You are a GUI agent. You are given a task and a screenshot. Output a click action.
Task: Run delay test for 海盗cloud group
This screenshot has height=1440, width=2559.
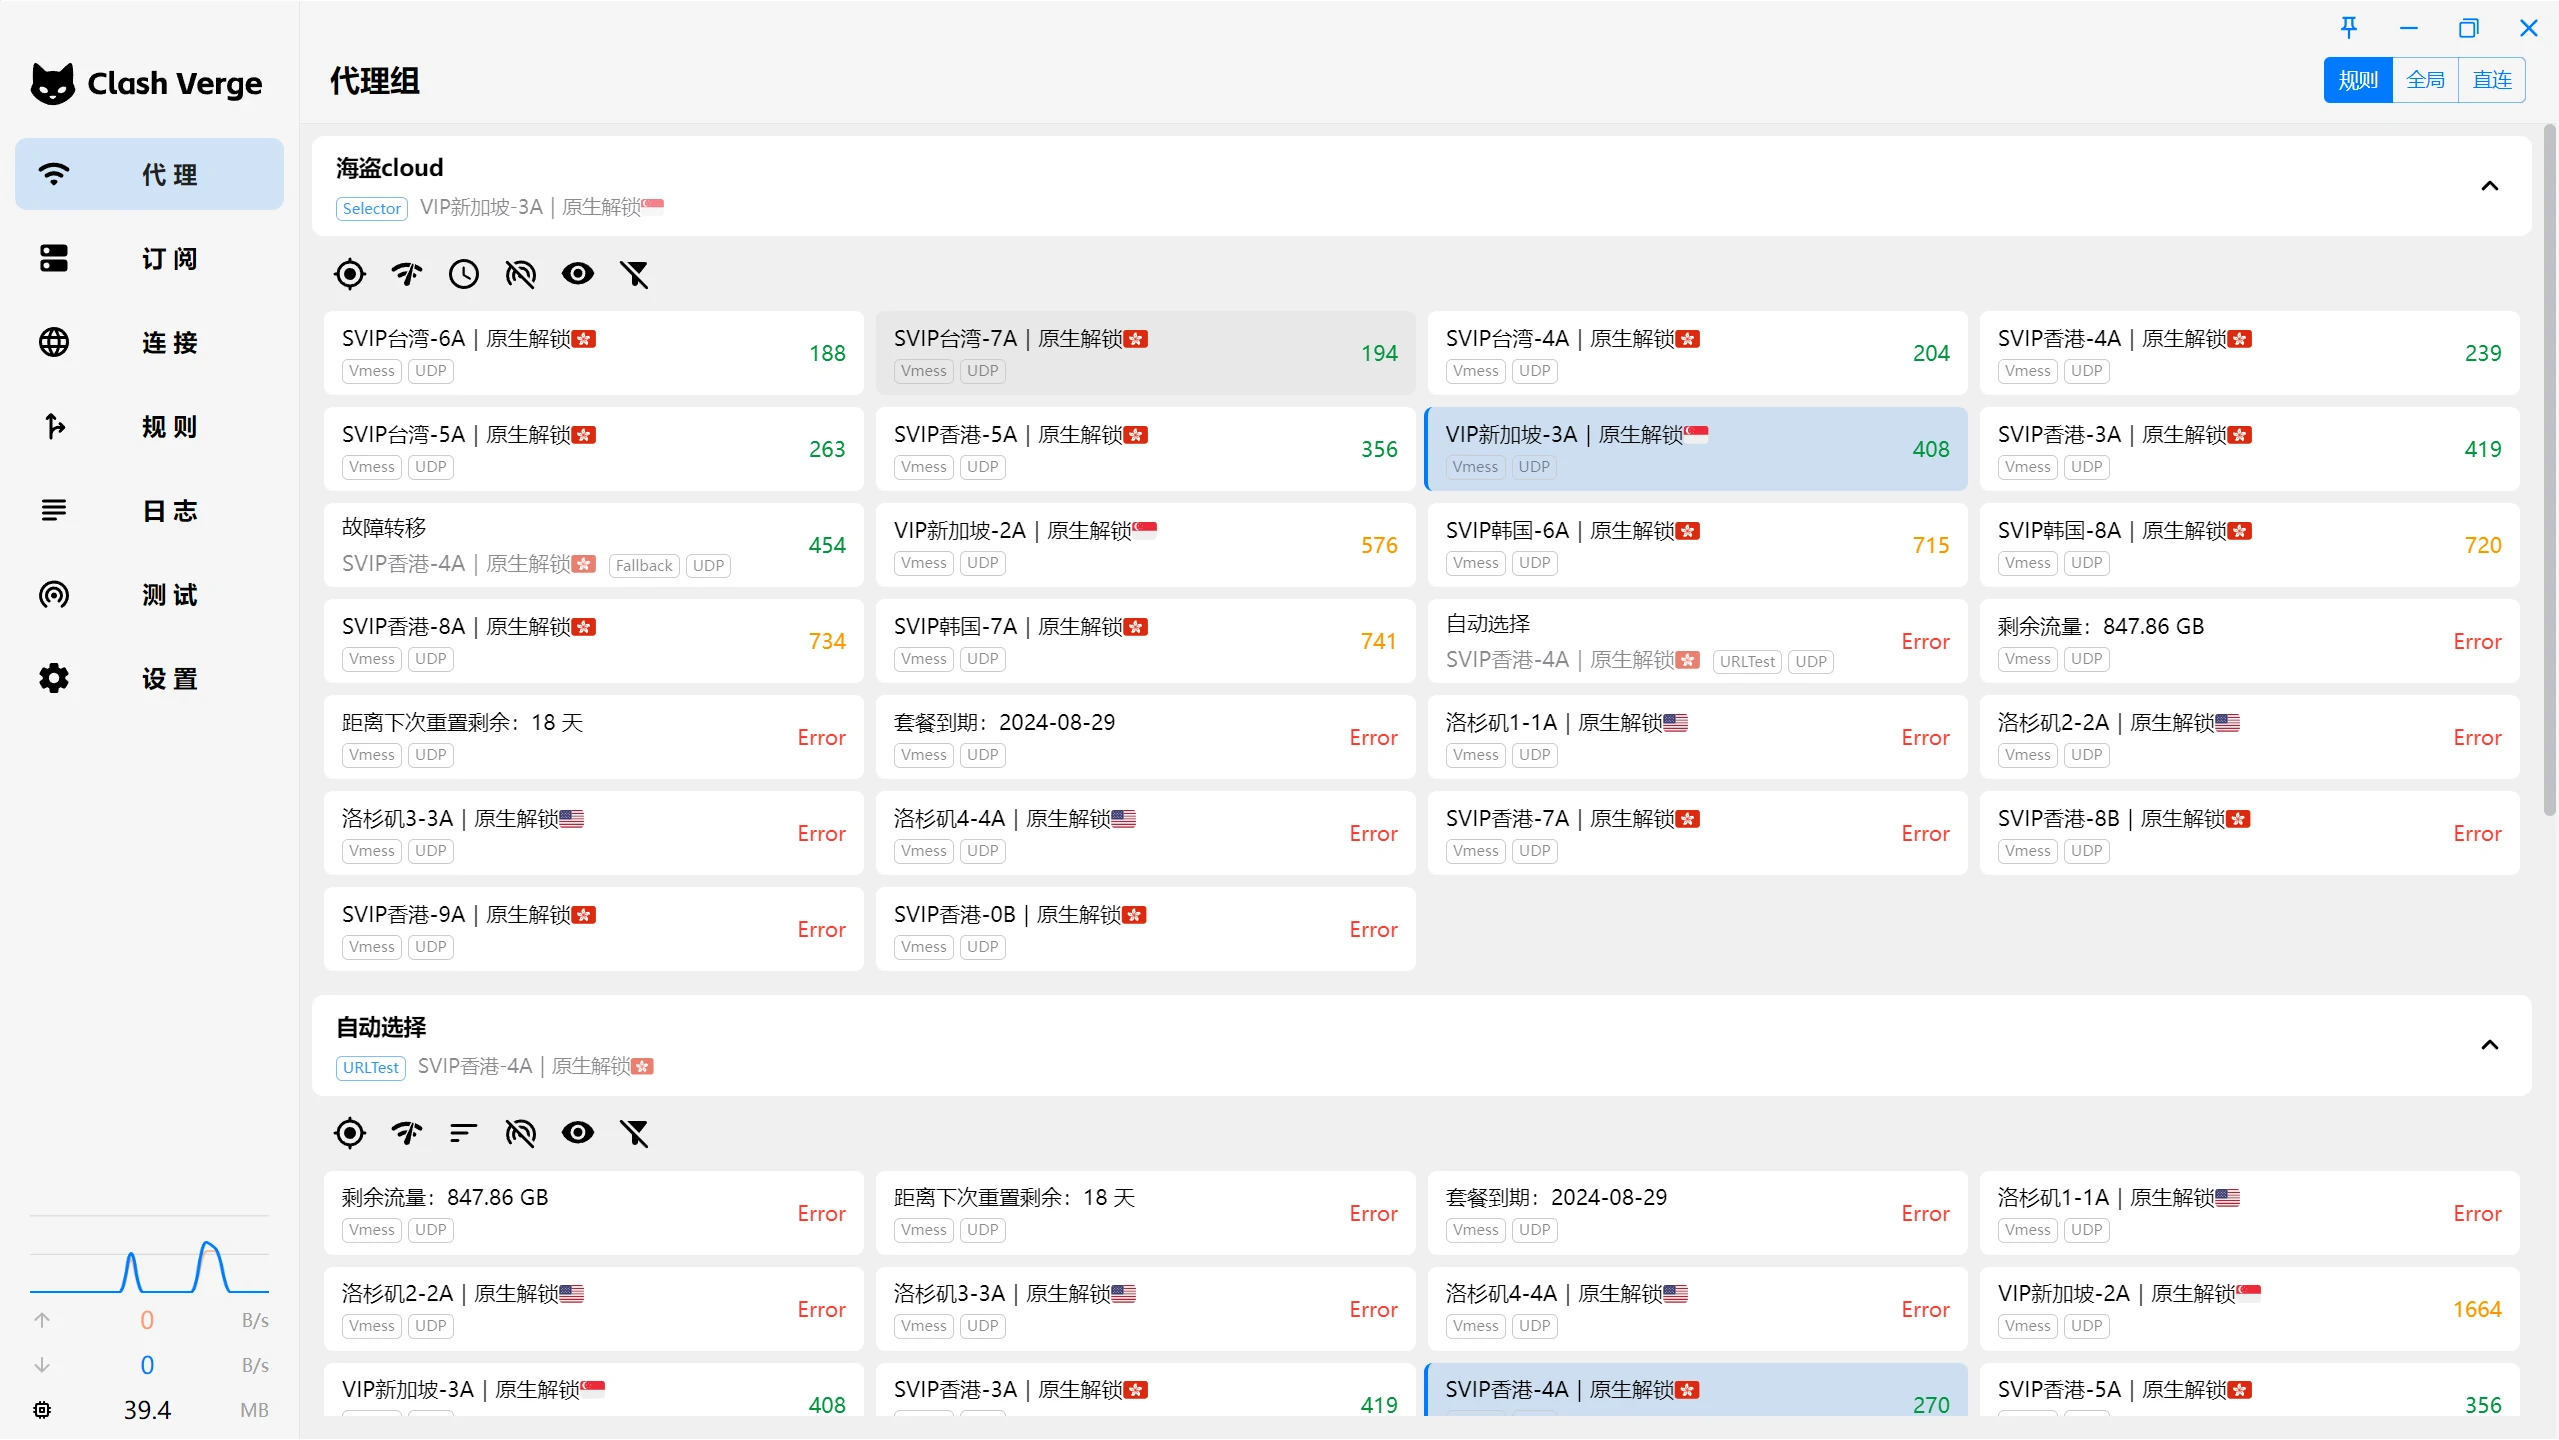pos(406,274)
